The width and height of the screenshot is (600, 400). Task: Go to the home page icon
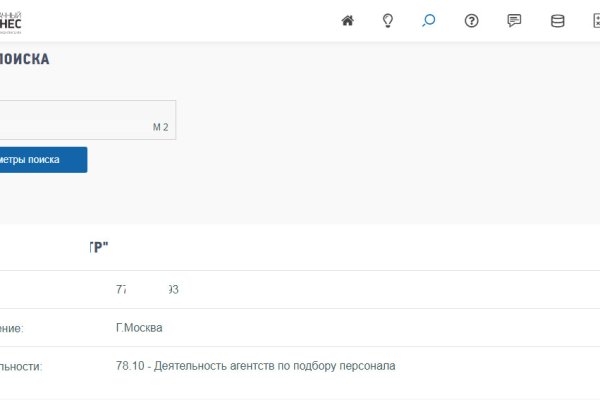[x=347, y=21]
